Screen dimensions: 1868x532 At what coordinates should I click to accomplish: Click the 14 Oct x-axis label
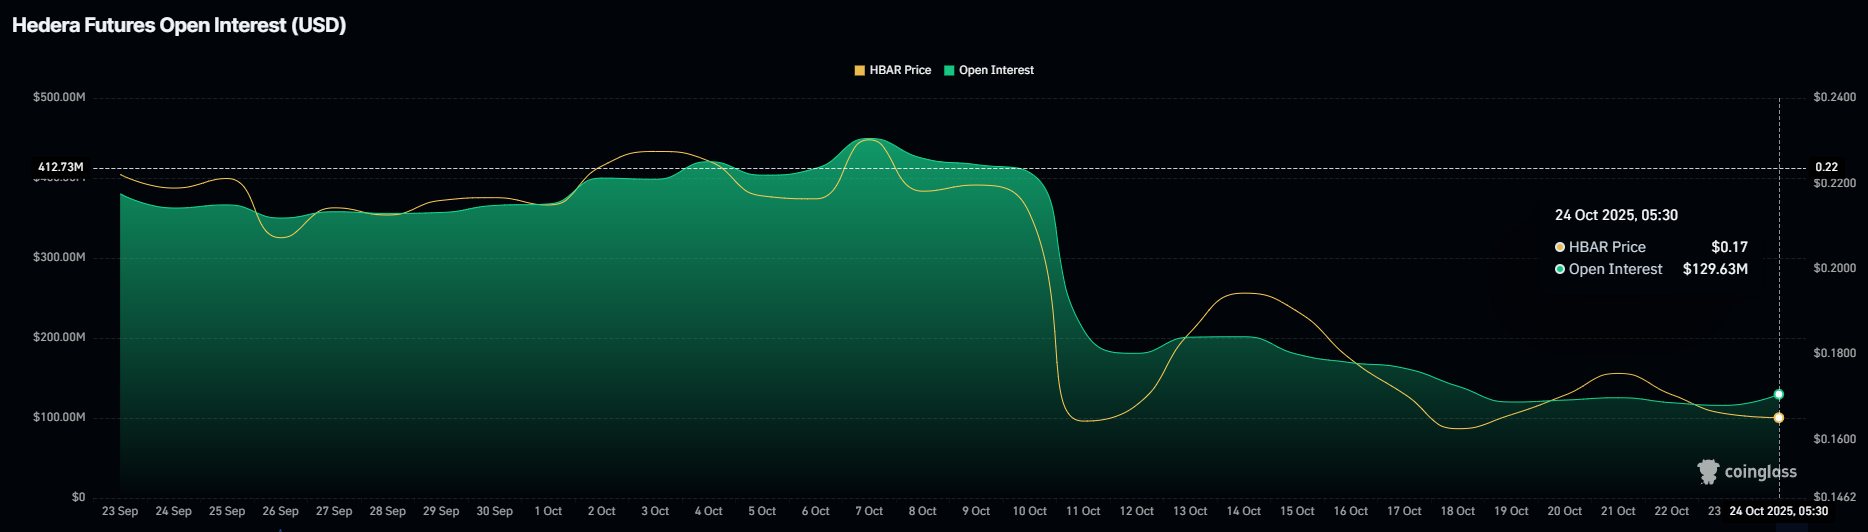click(1243, 511)
